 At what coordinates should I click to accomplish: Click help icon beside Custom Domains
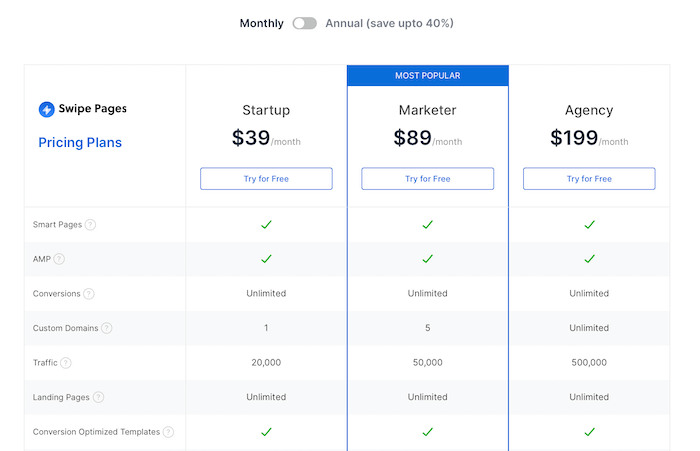[x=106, y=328]
